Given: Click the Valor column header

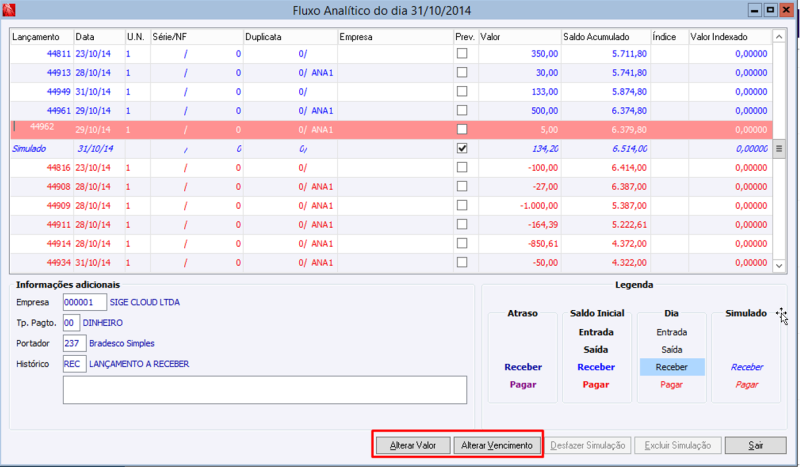Looking at the screenshot, I should (x=519, y=37).
